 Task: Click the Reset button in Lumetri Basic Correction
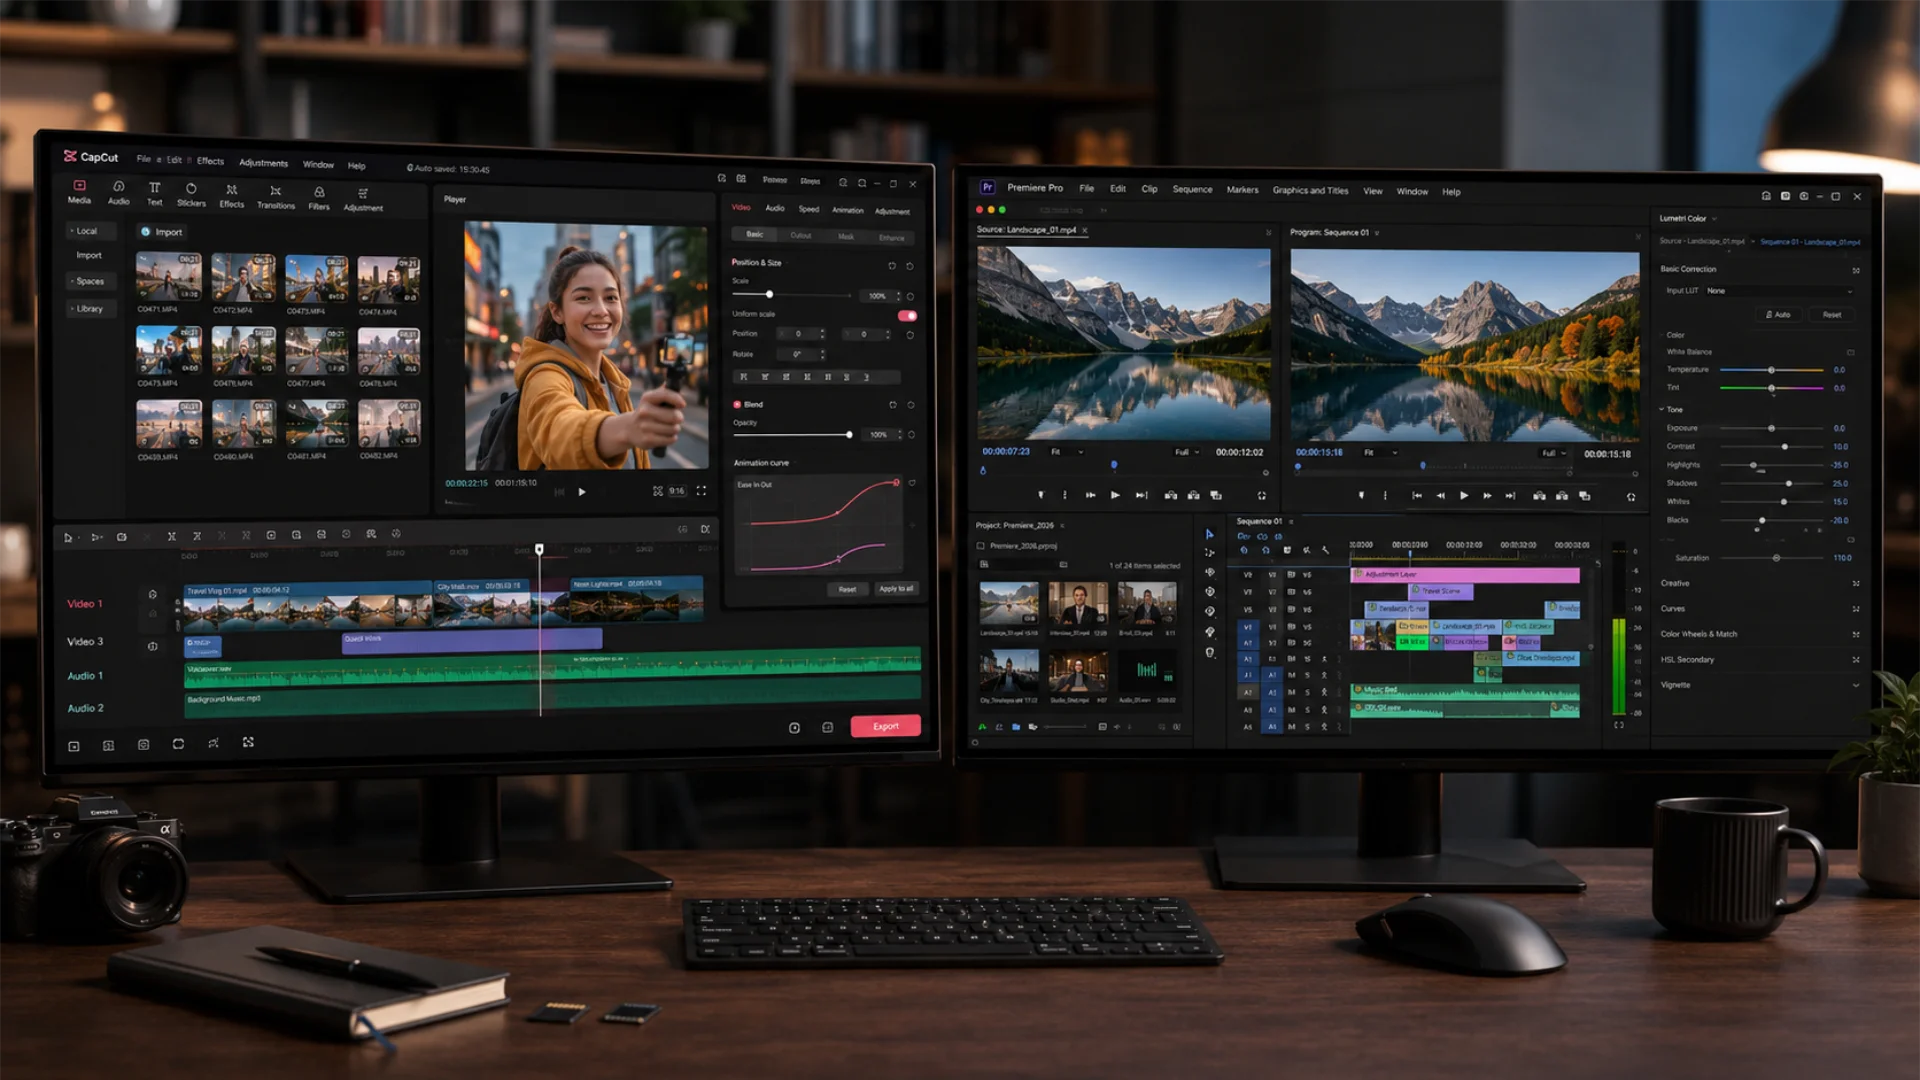point(1832,315)
